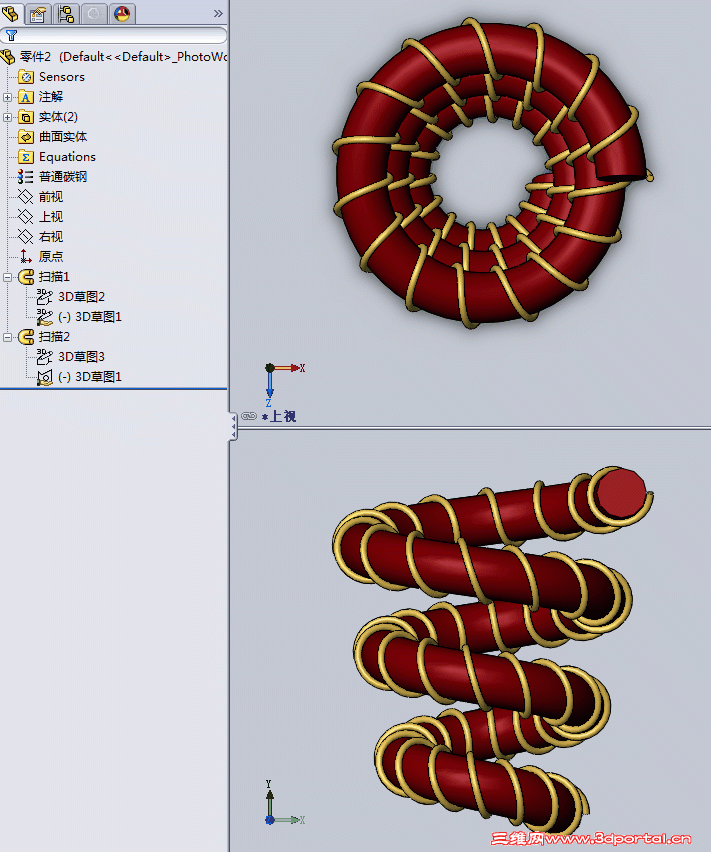The height and width of the screenshot is (852, 711).
Task: Select the 3D草图2 sketch
Action: point(81,297)
